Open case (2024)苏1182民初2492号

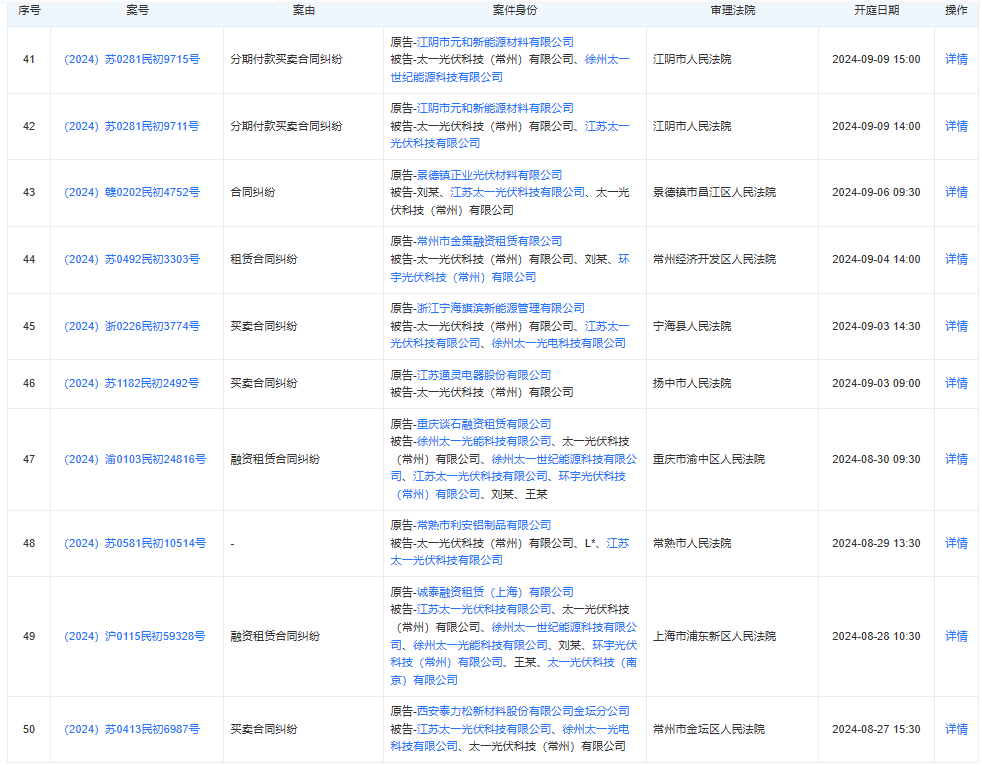(131, 383)
